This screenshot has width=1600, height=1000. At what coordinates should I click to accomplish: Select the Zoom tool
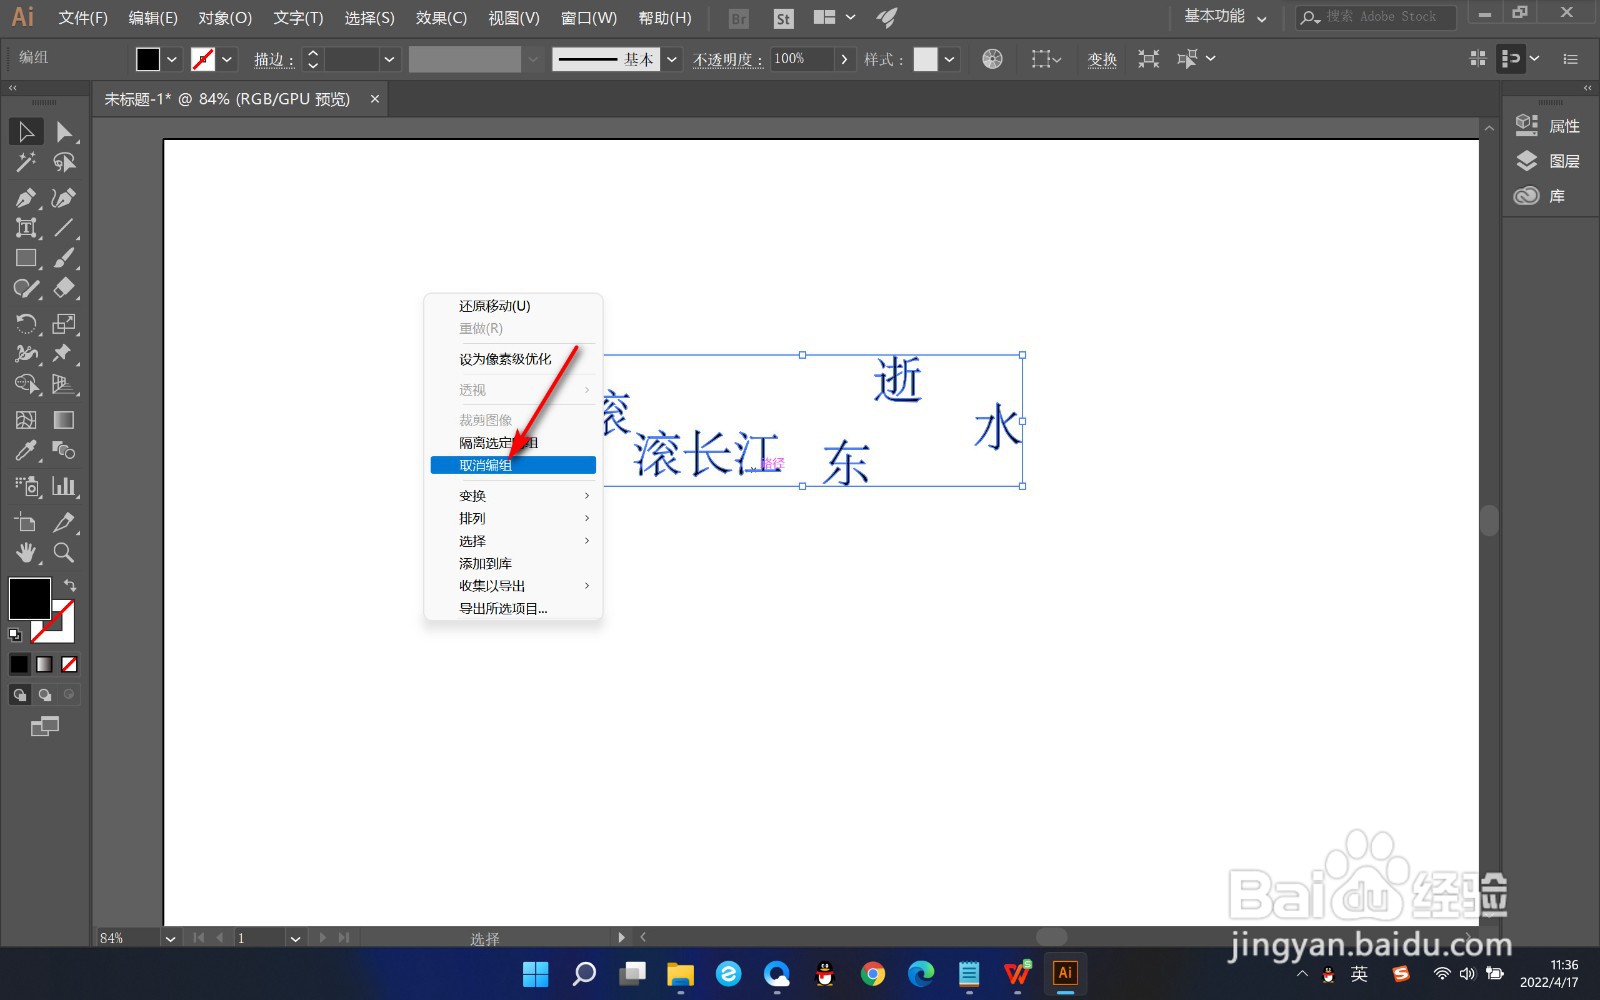64,552
